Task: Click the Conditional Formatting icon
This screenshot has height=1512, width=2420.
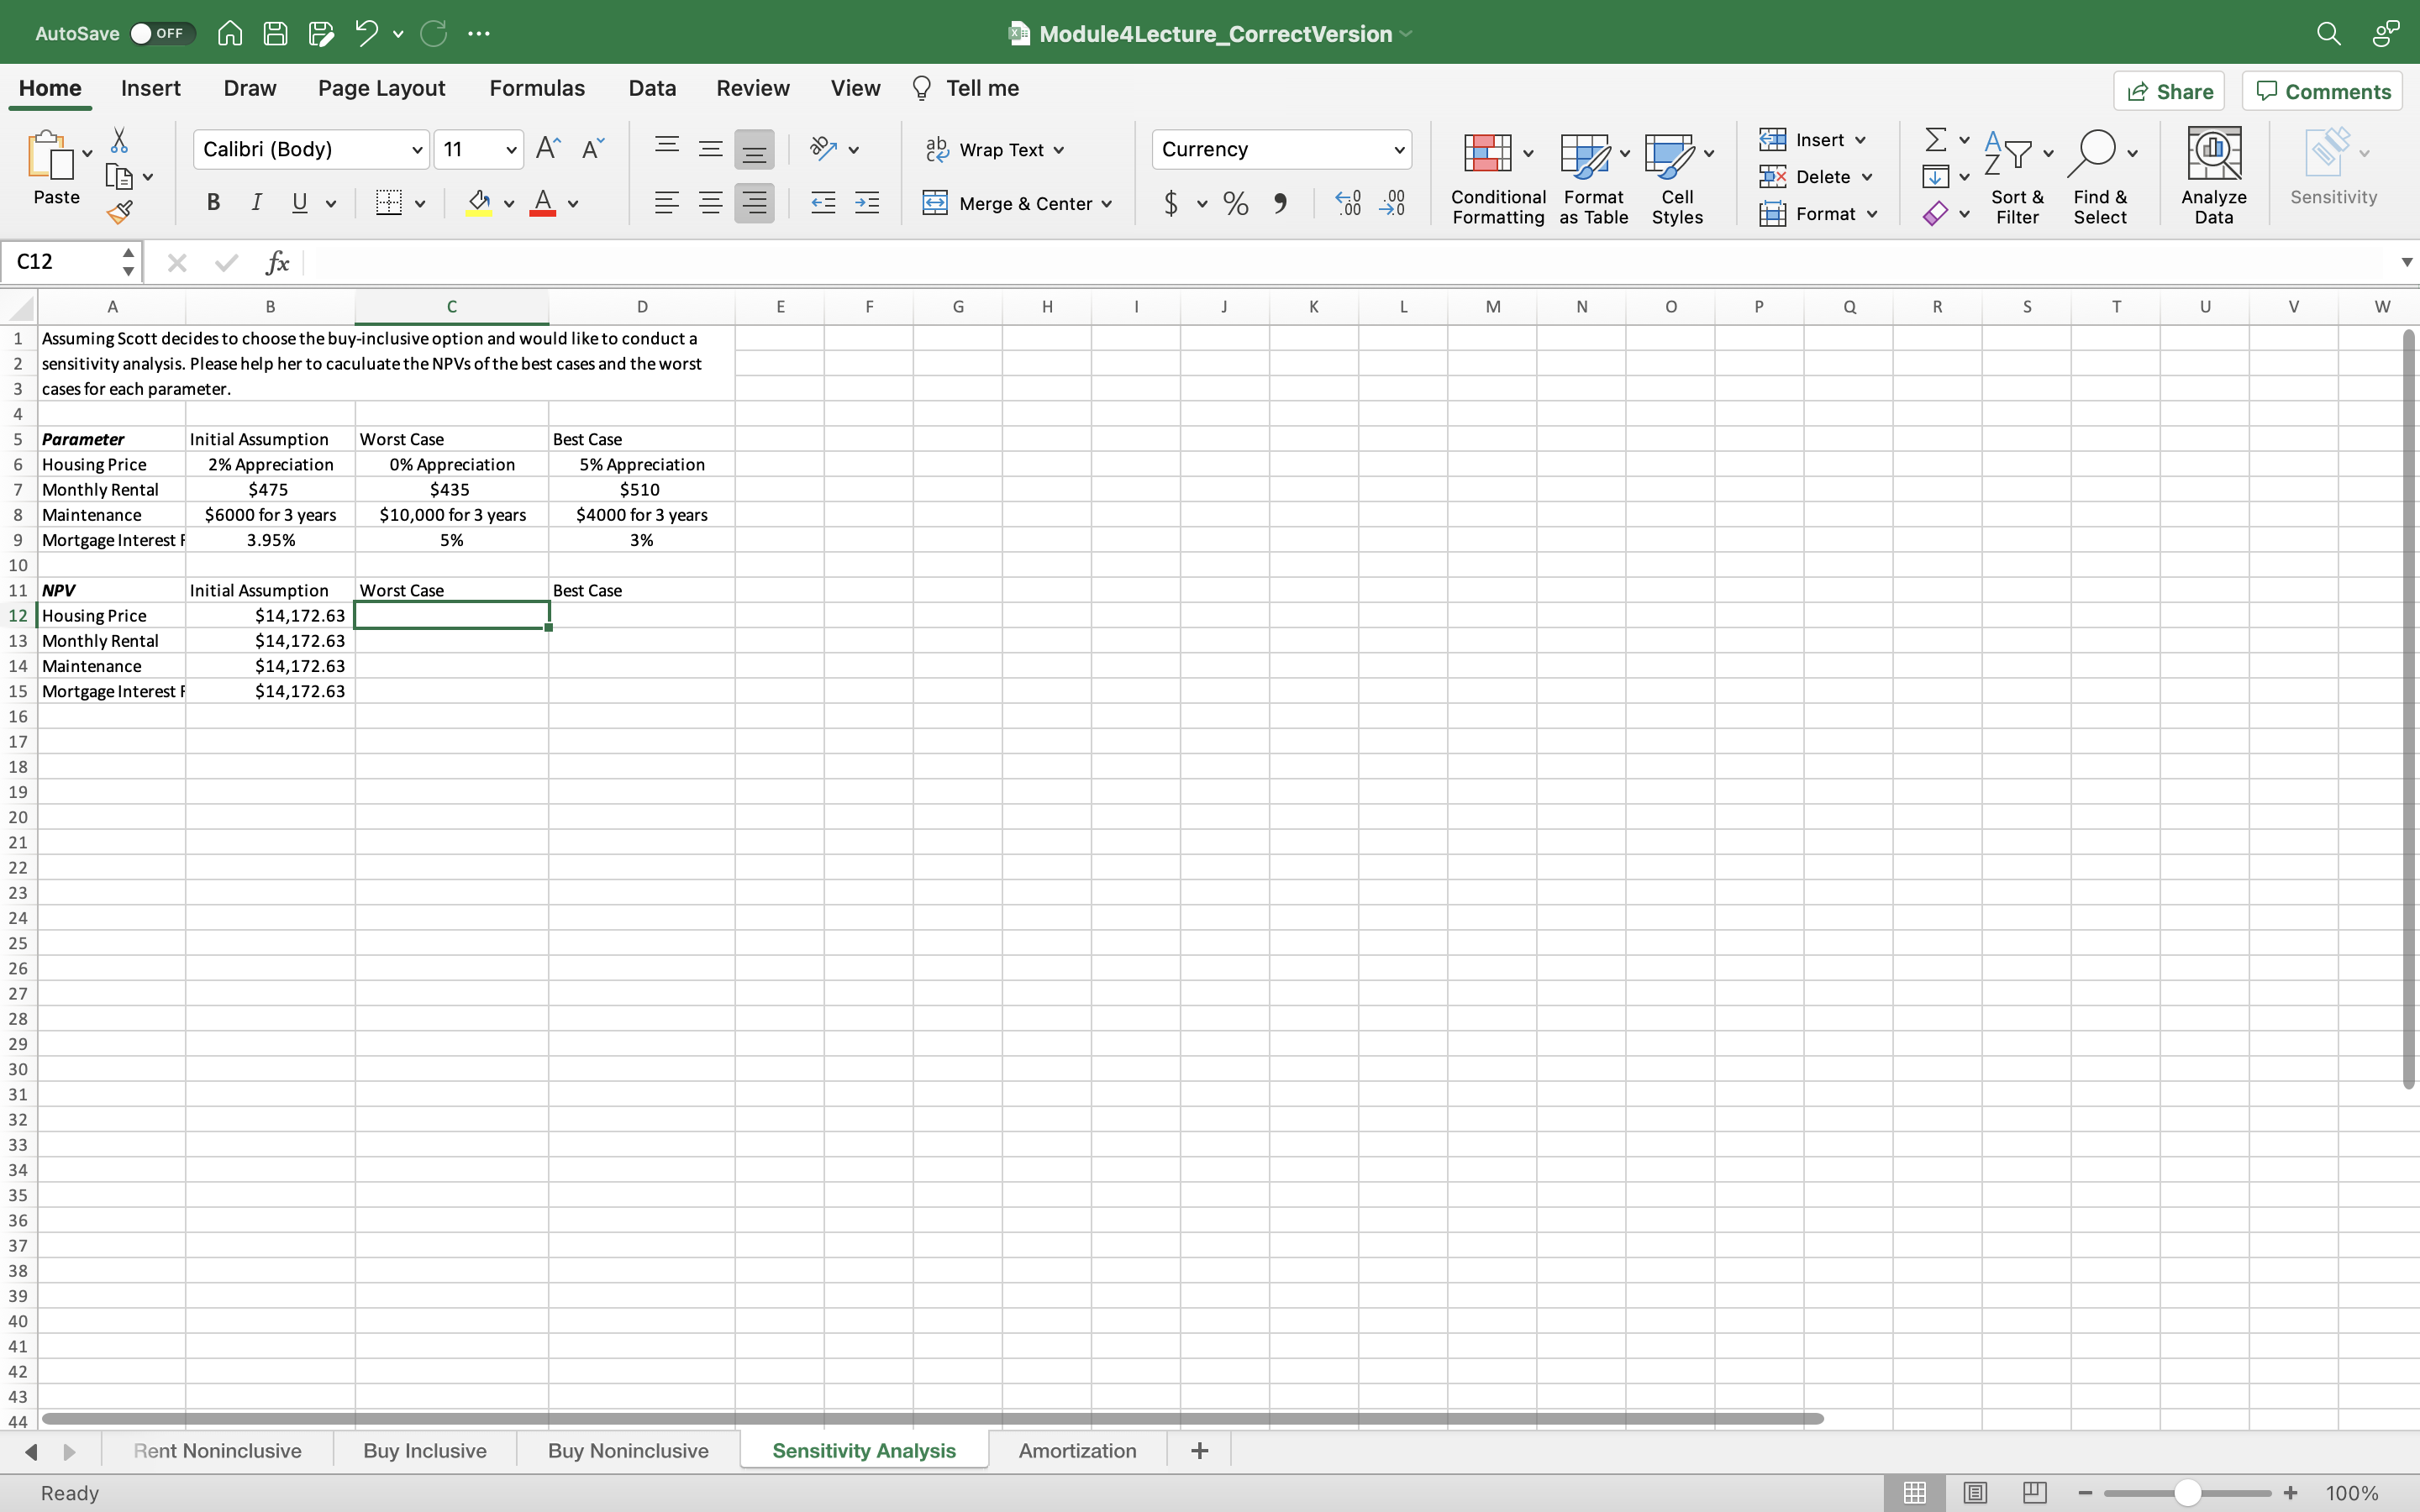Action: (x=1487, y=154)
